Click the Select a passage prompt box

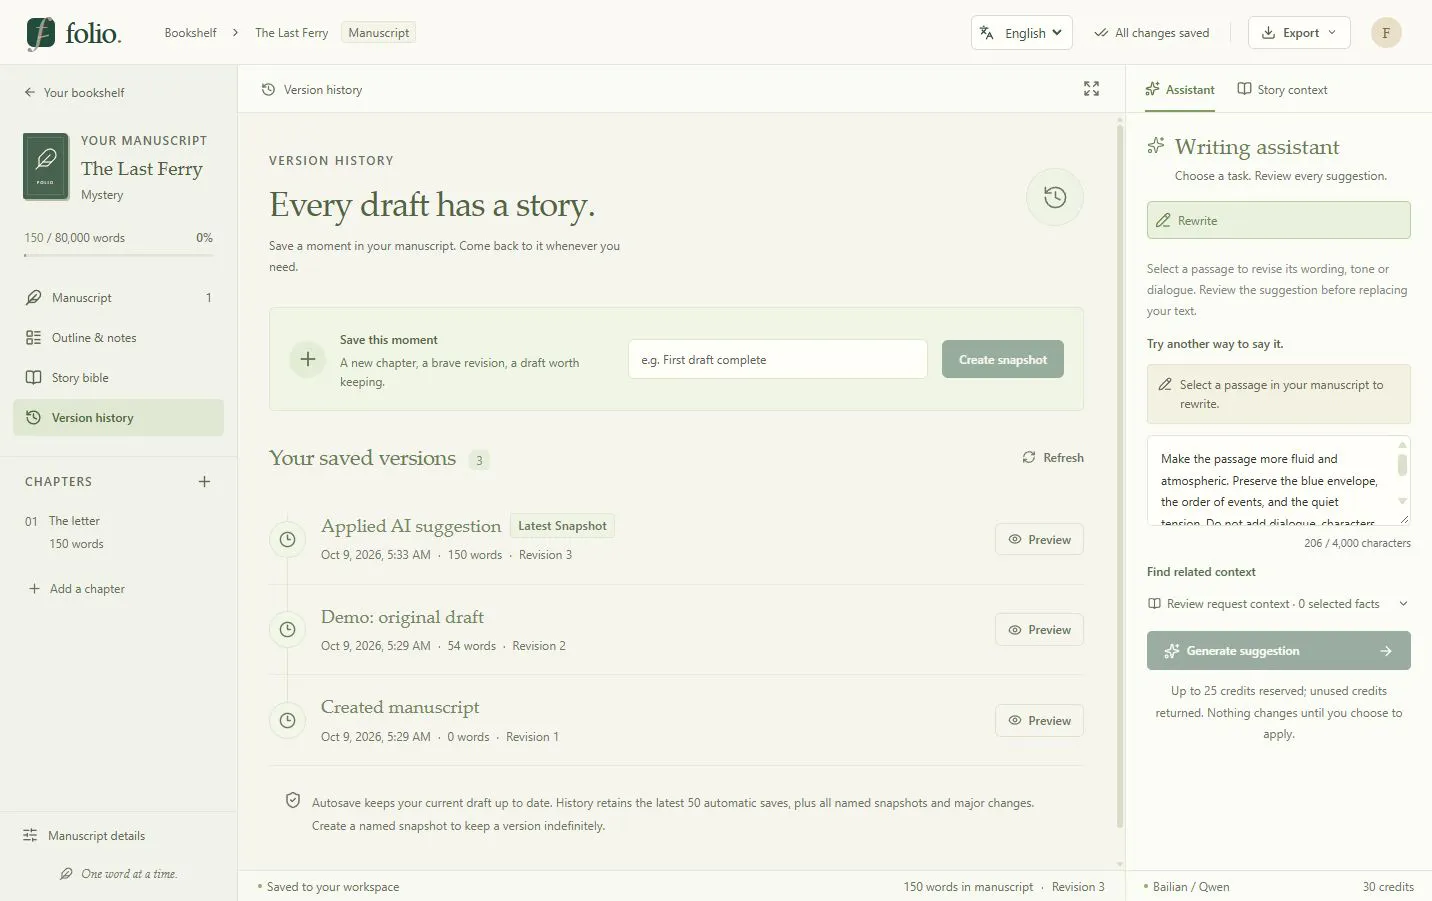pos(1278,394)
